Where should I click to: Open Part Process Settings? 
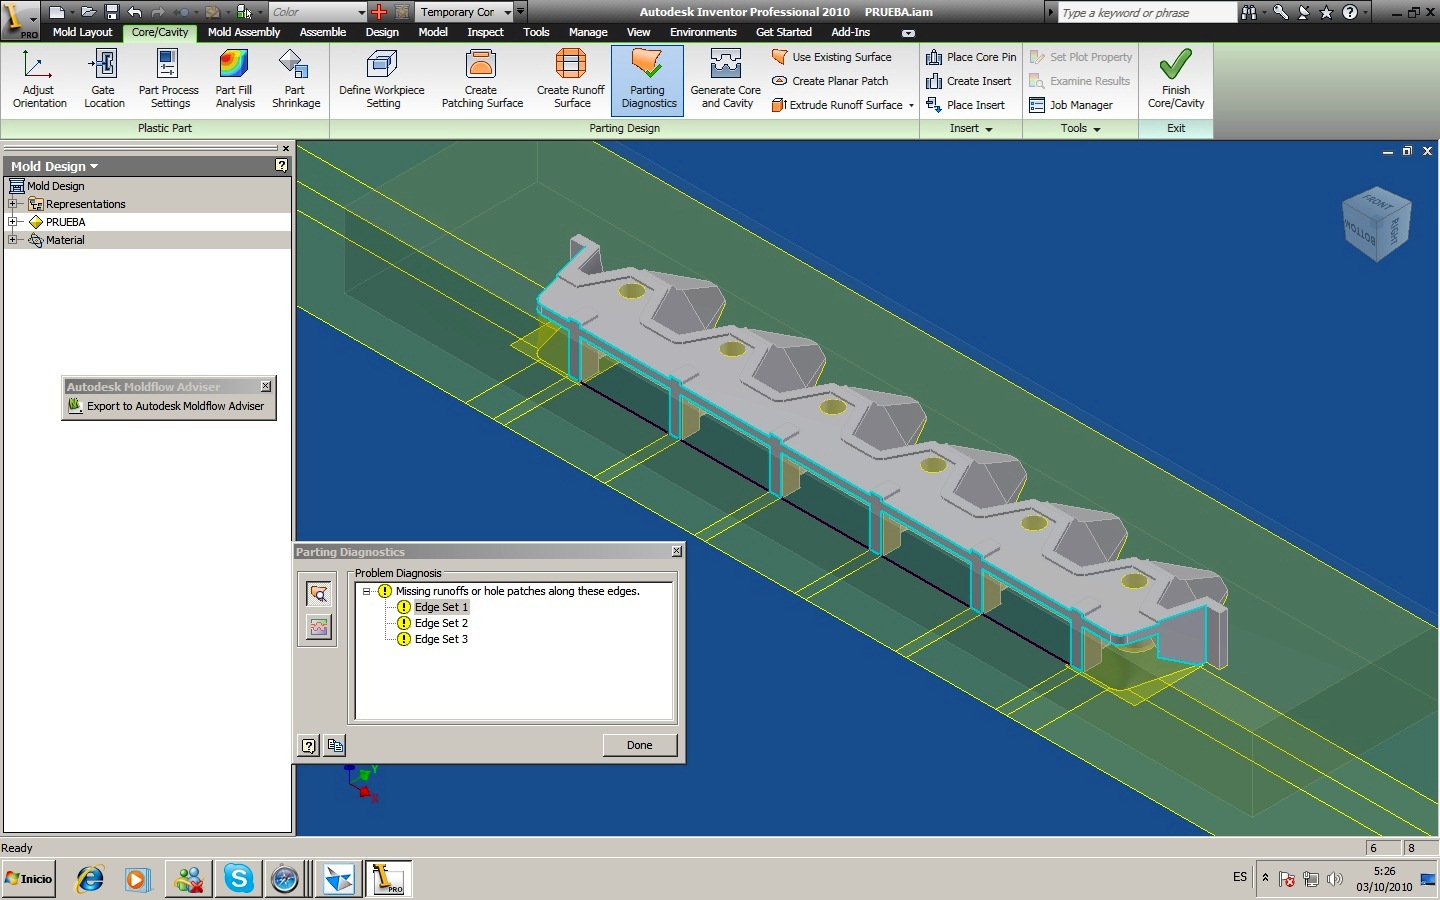tap(168, 79)
